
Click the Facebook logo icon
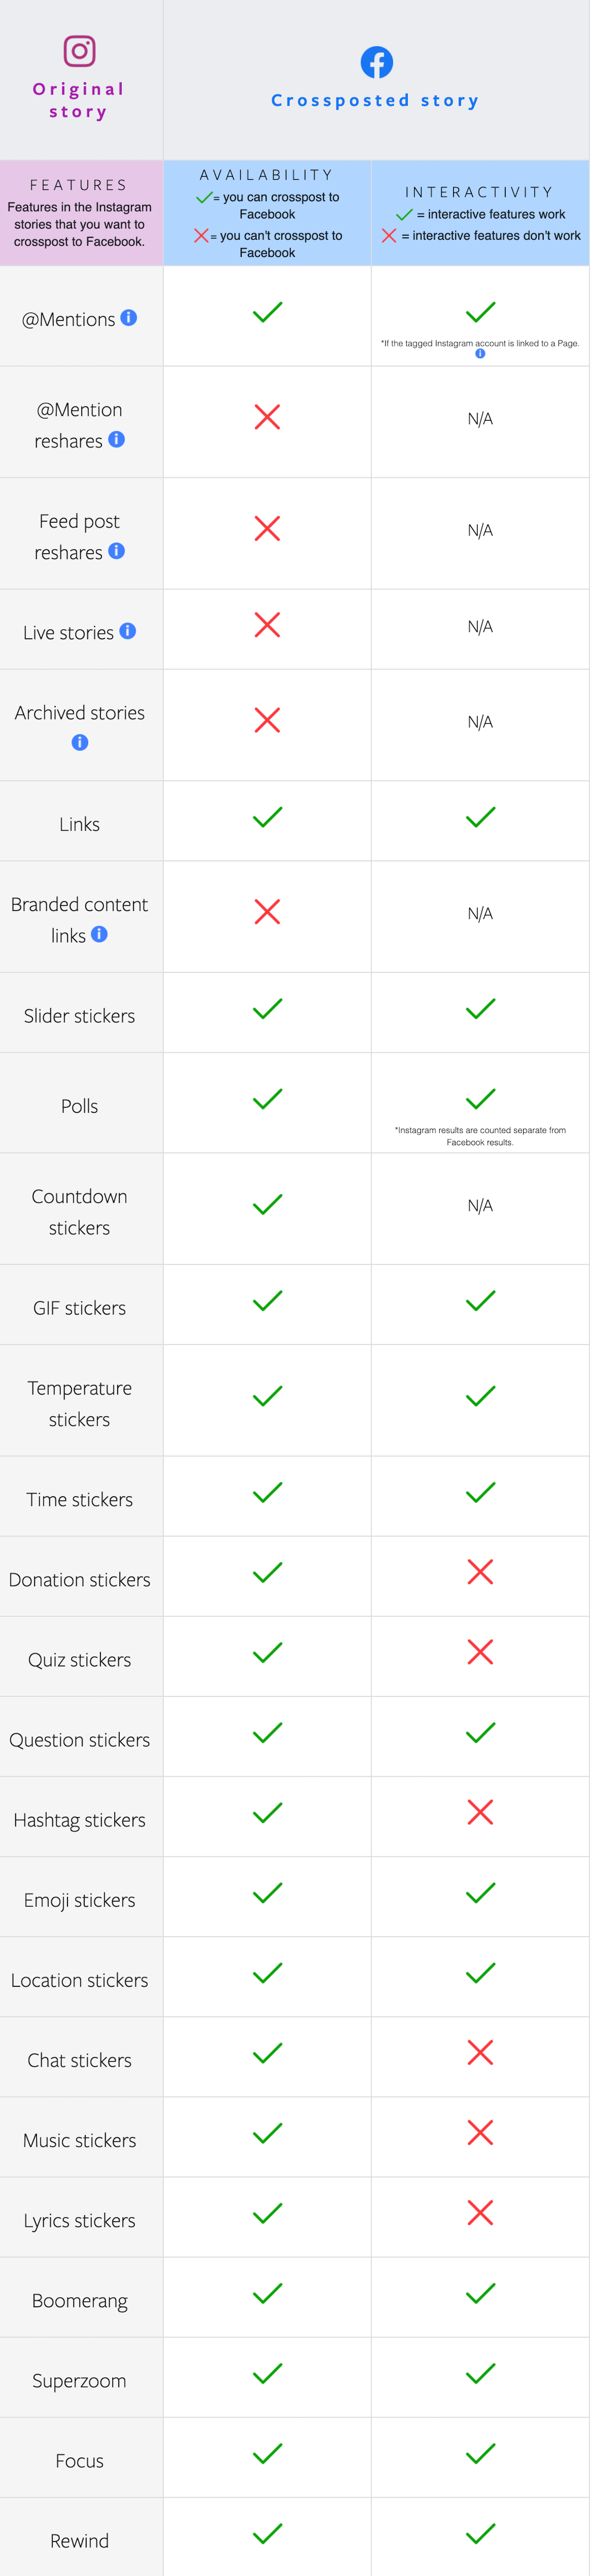point(376,63)
